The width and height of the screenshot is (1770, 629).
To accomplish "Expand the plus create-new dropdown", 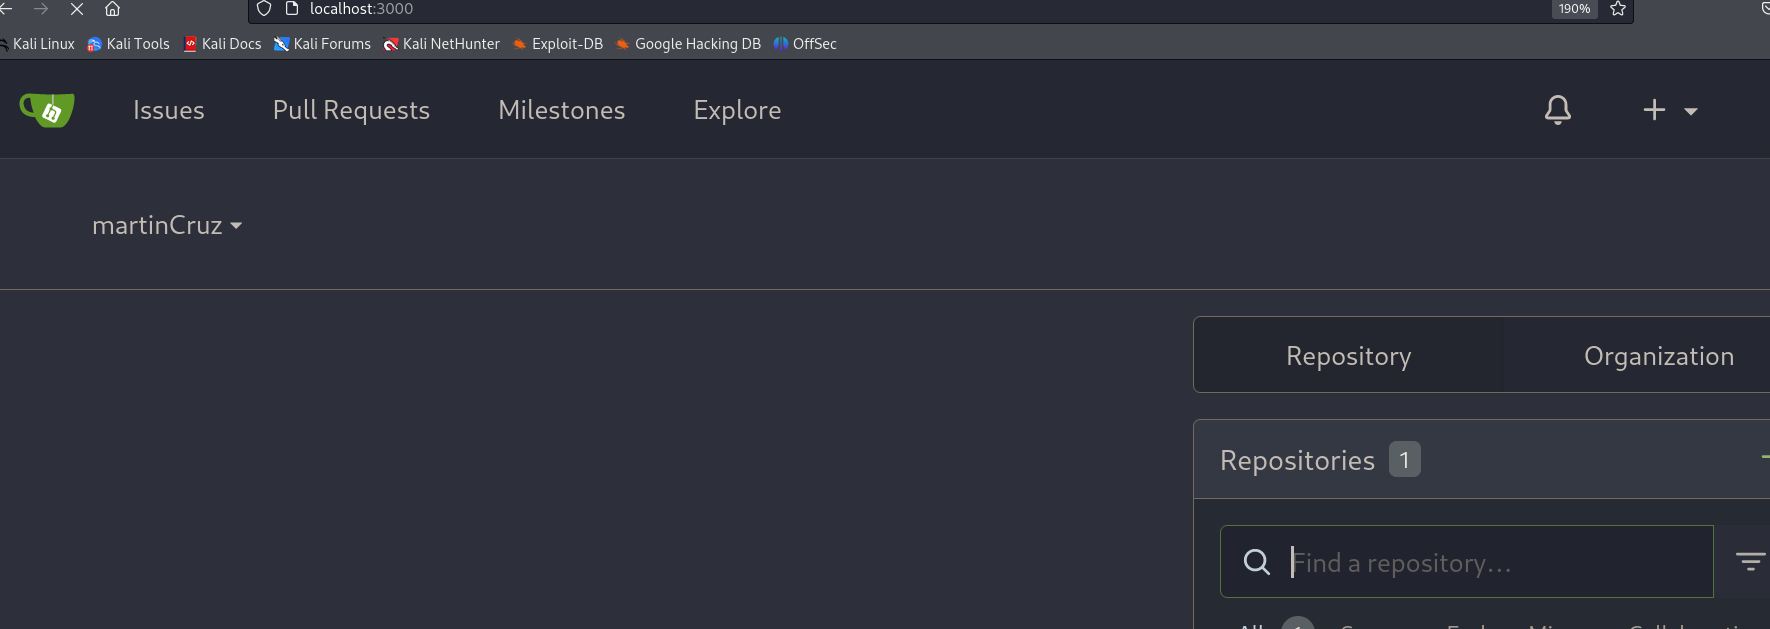I will pos(1669,110).
